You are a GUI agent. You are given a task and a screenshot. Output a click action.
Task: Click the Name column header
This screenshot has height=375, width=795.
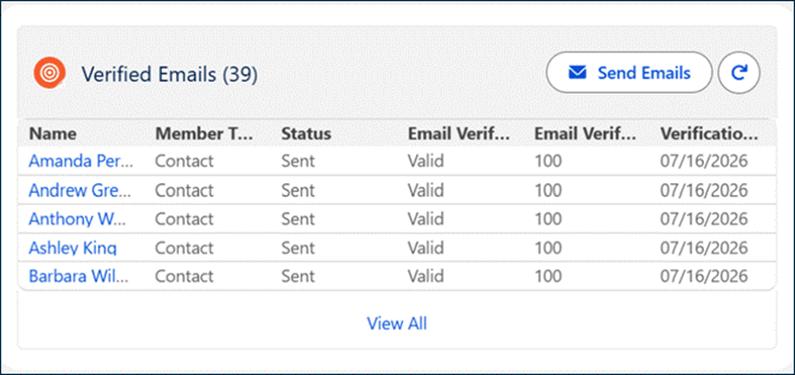coord(53,134)
